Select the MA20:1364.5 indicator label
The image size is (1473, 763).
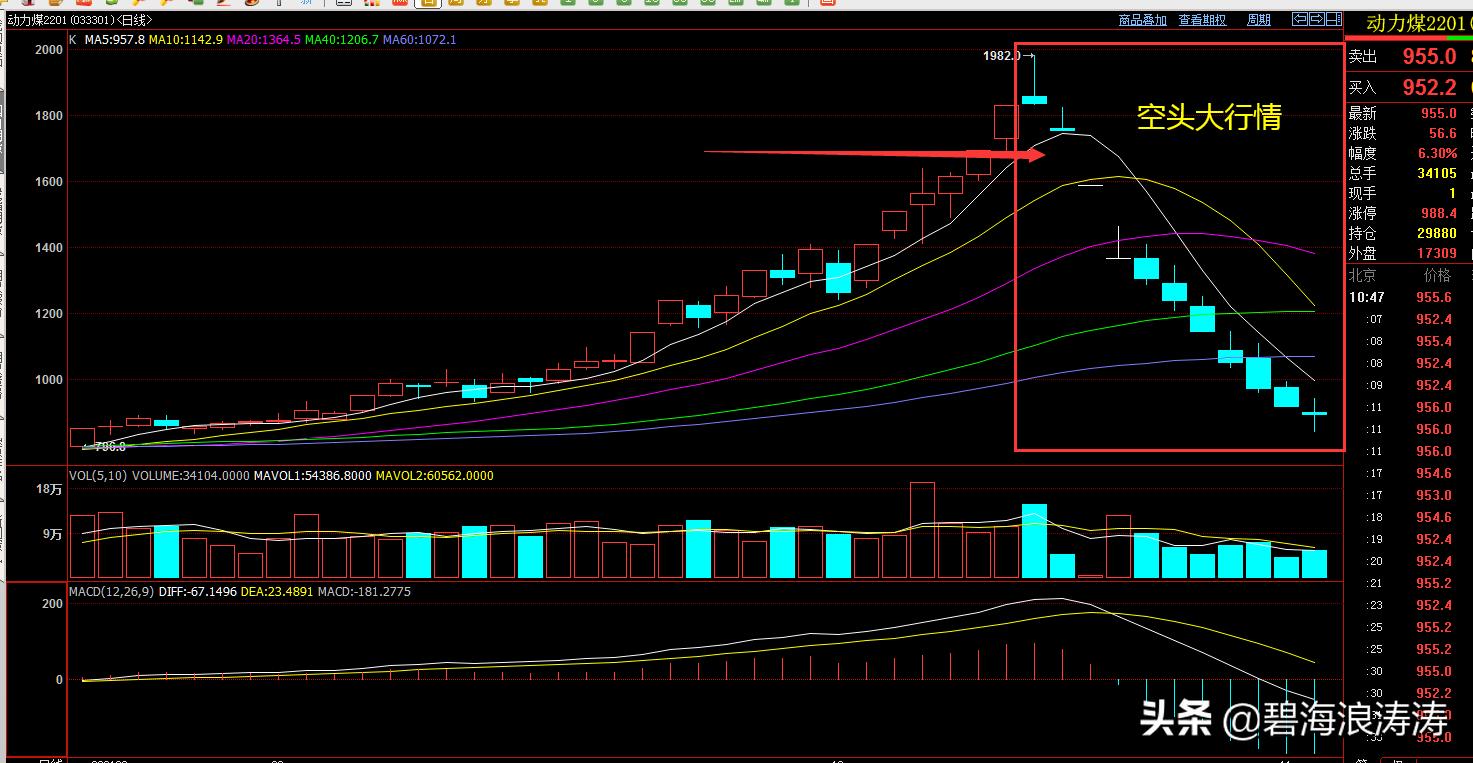pos(264,40)
